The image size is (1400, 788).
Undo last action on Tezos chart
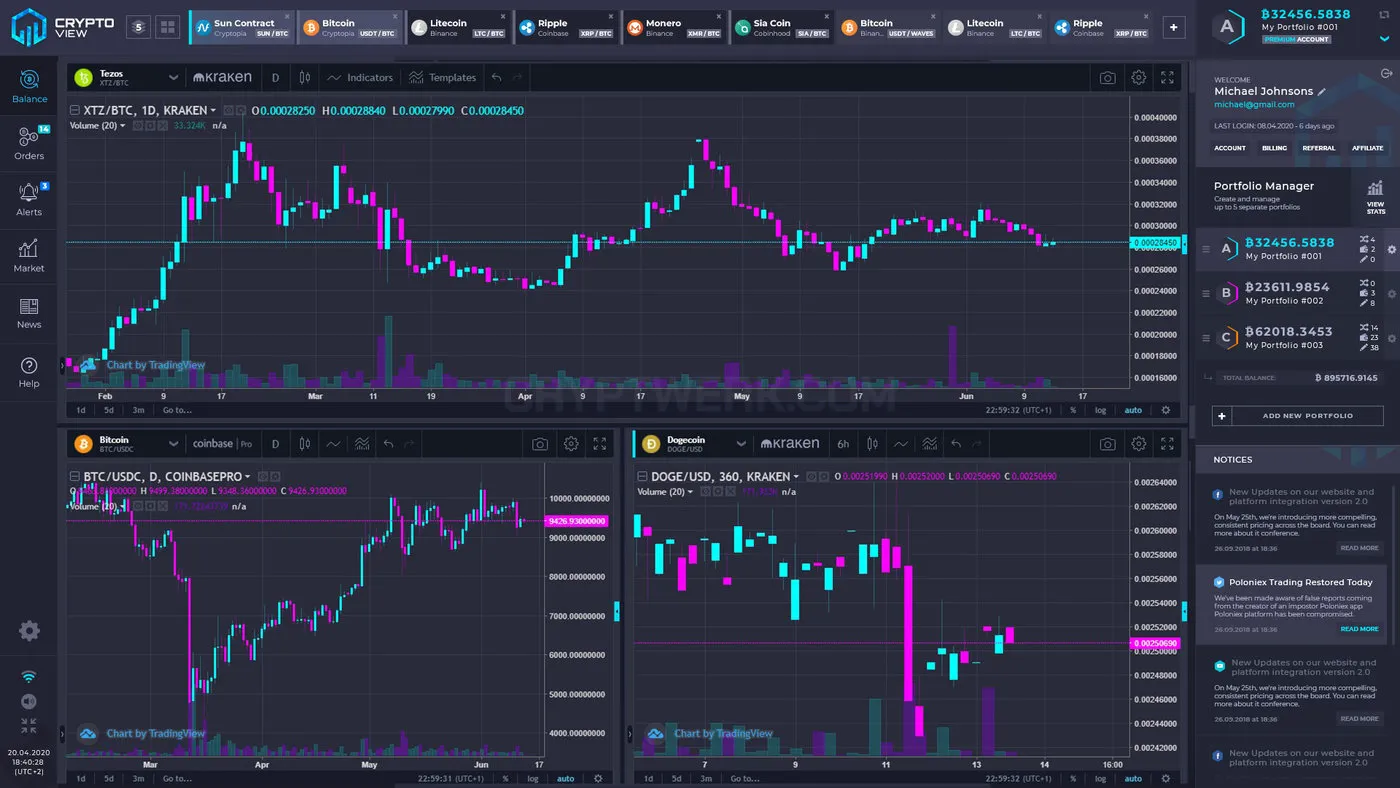pyautogui.click(x=497, y=77)
